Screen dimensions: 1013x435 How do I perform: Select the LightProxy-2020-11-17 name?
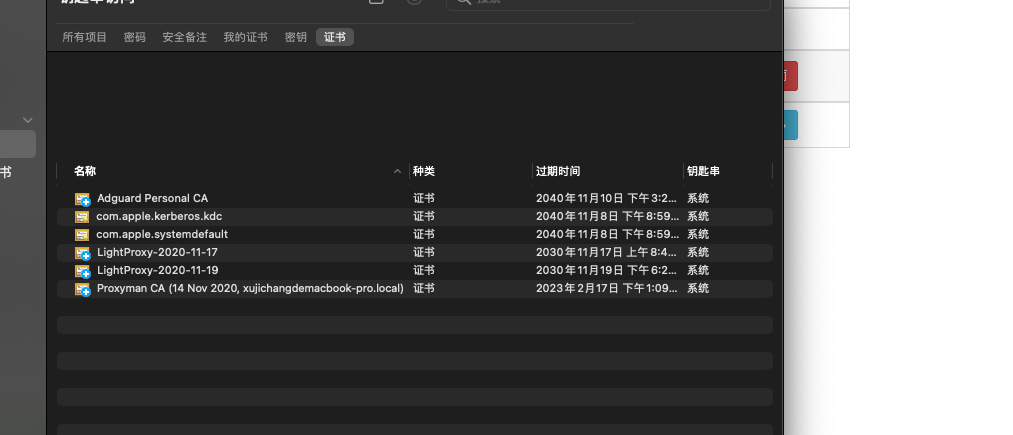[158, 253]
